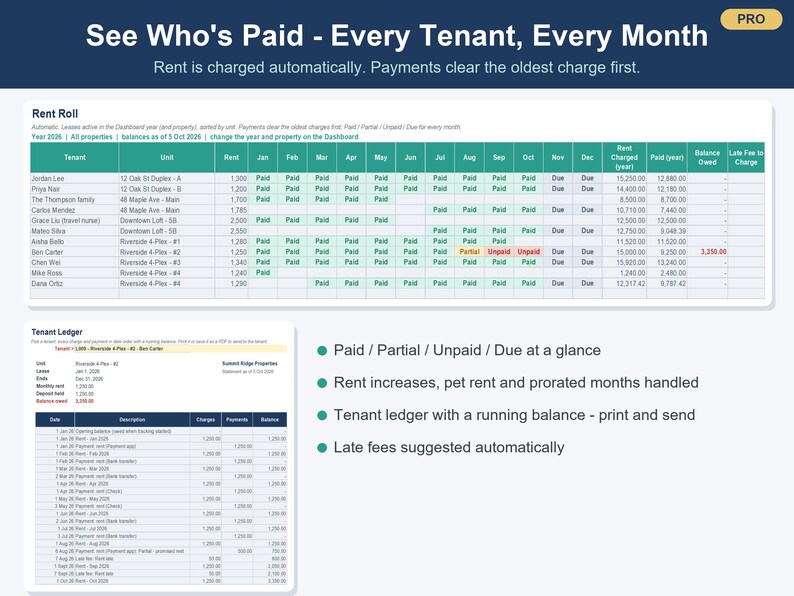Click Mike Ross's single 'Paid' cell under Jan
The width and height of the screenshot is (794, 596).
coord(262,273)
